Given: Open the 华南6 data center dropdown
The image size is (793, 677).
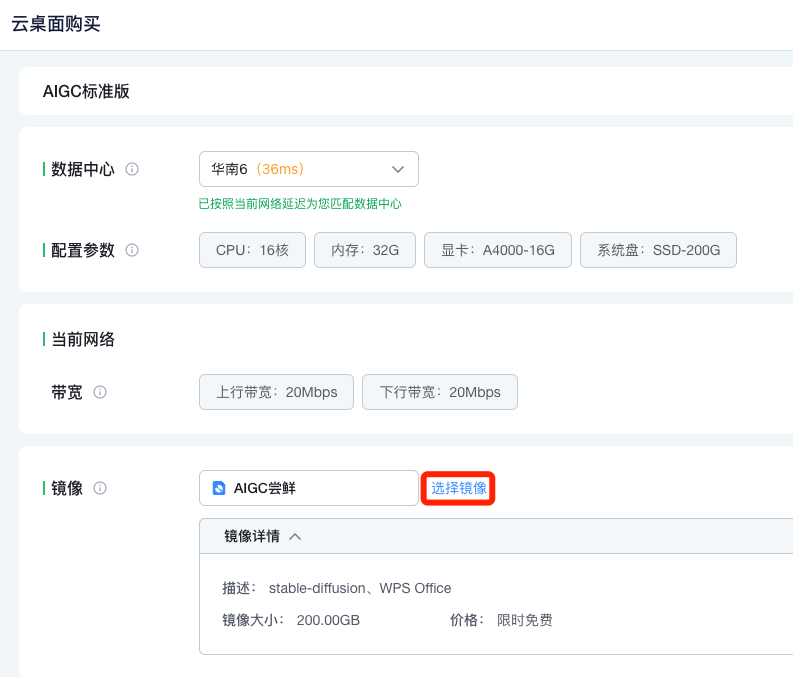Looking at the screenshot, I should tap(309, 169).
